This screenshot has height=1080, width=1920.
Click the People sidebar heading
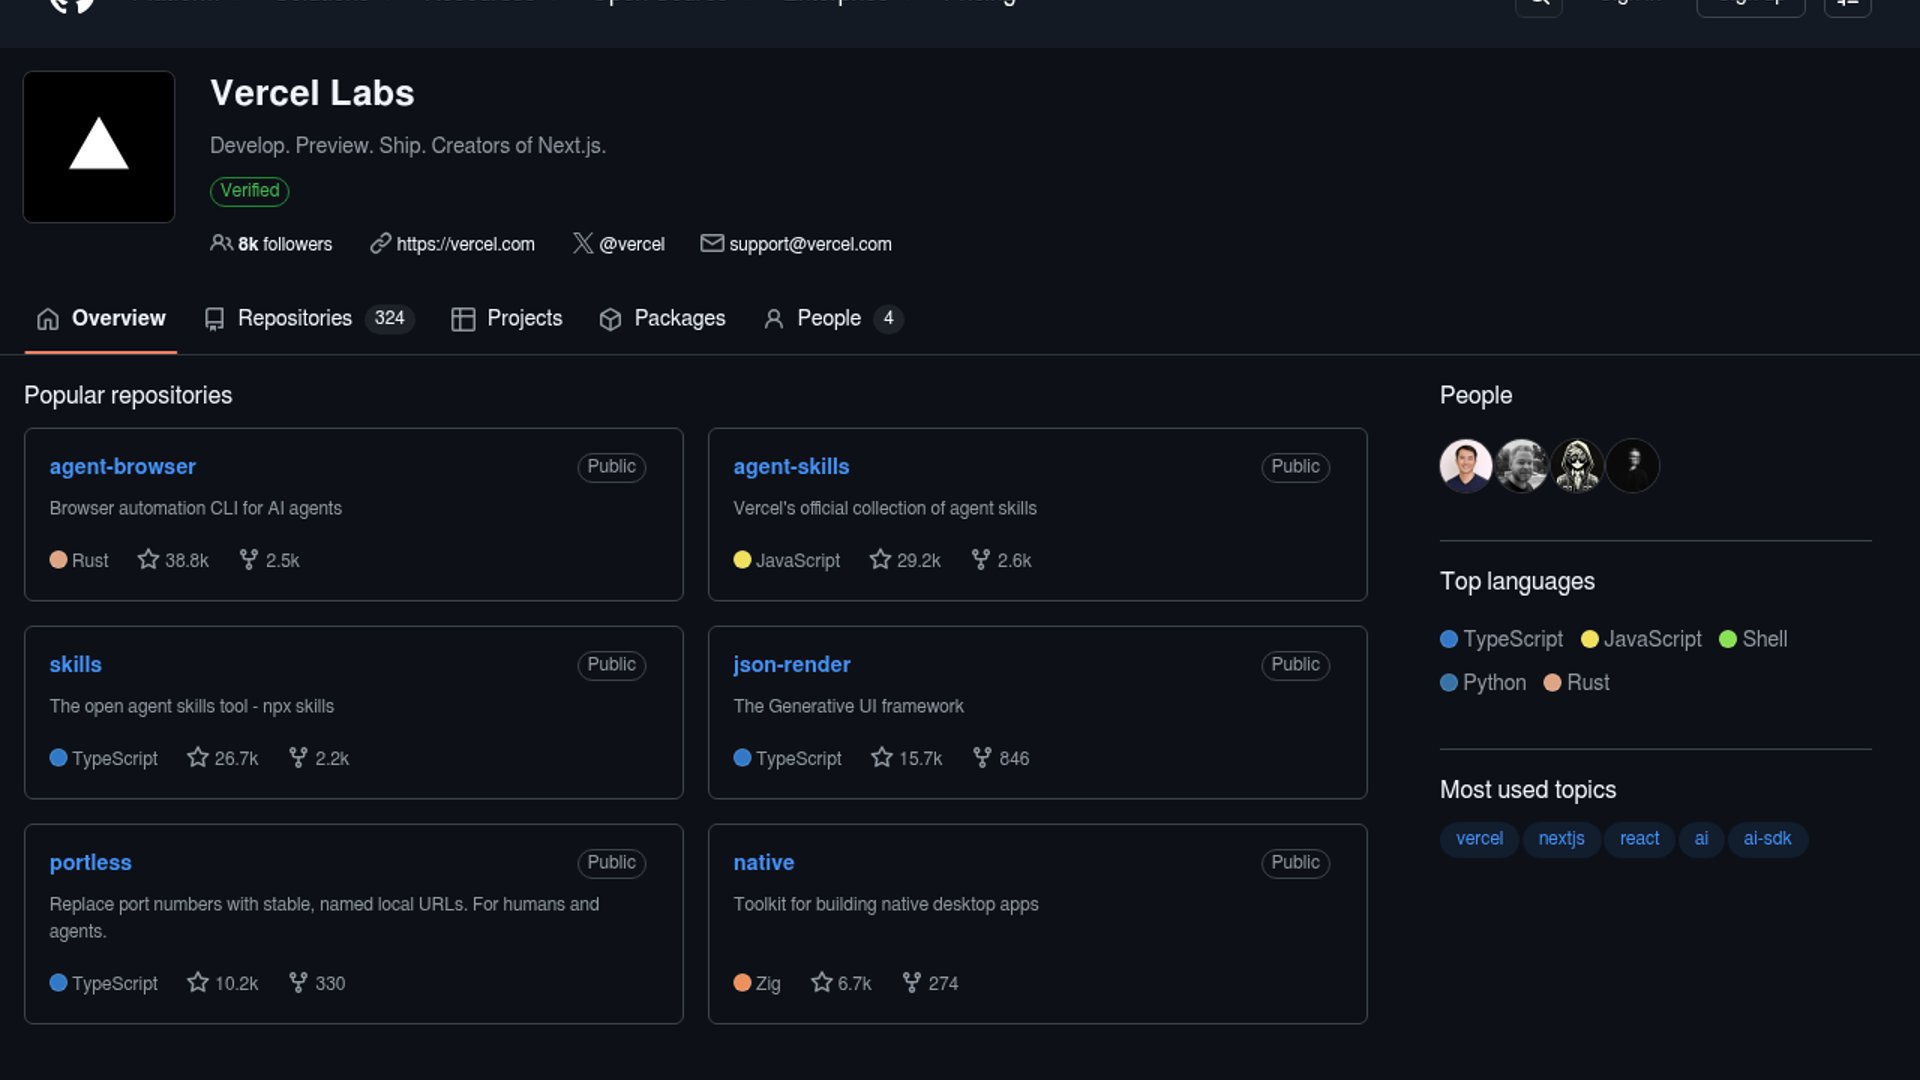coord(1476,396)
